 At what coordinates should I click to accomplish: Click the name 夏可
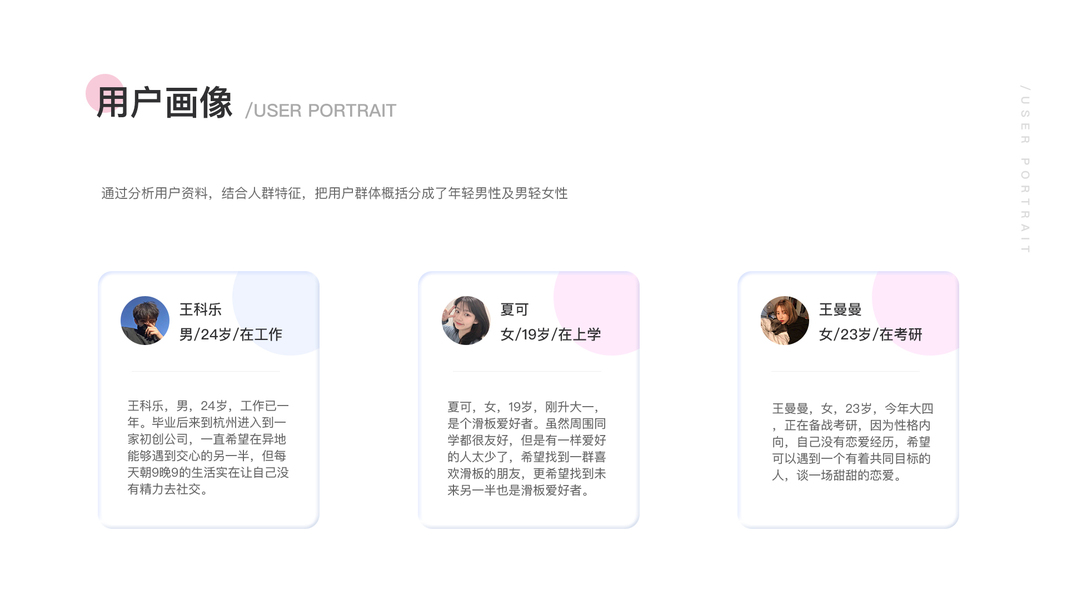click(x=514, y=310)
